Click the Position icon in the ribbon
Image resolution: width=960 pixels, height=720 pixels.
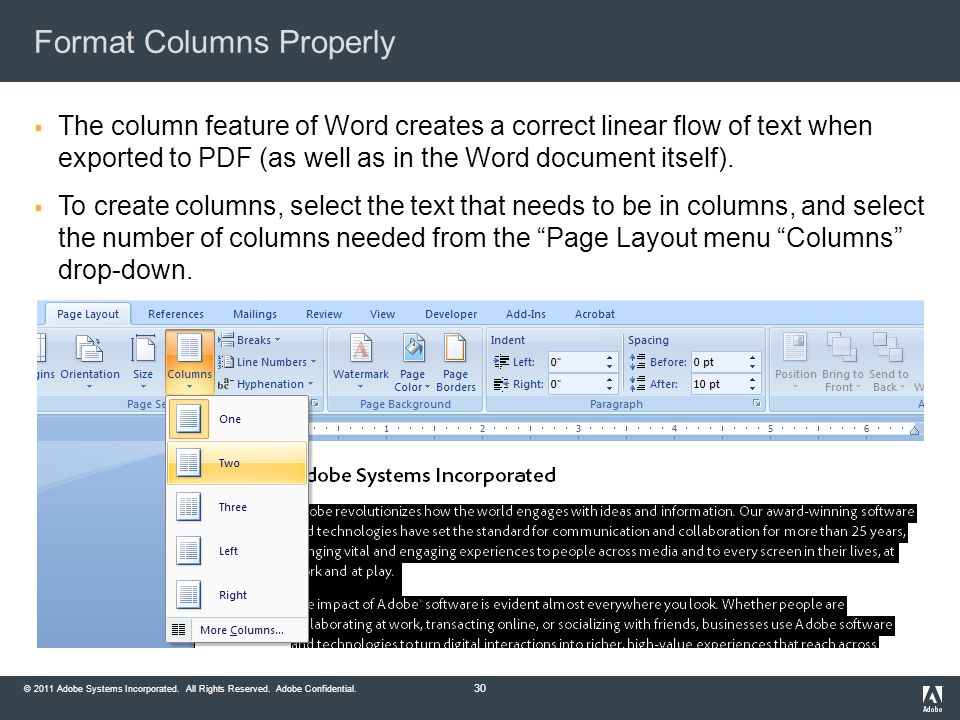tap(795, 348)
